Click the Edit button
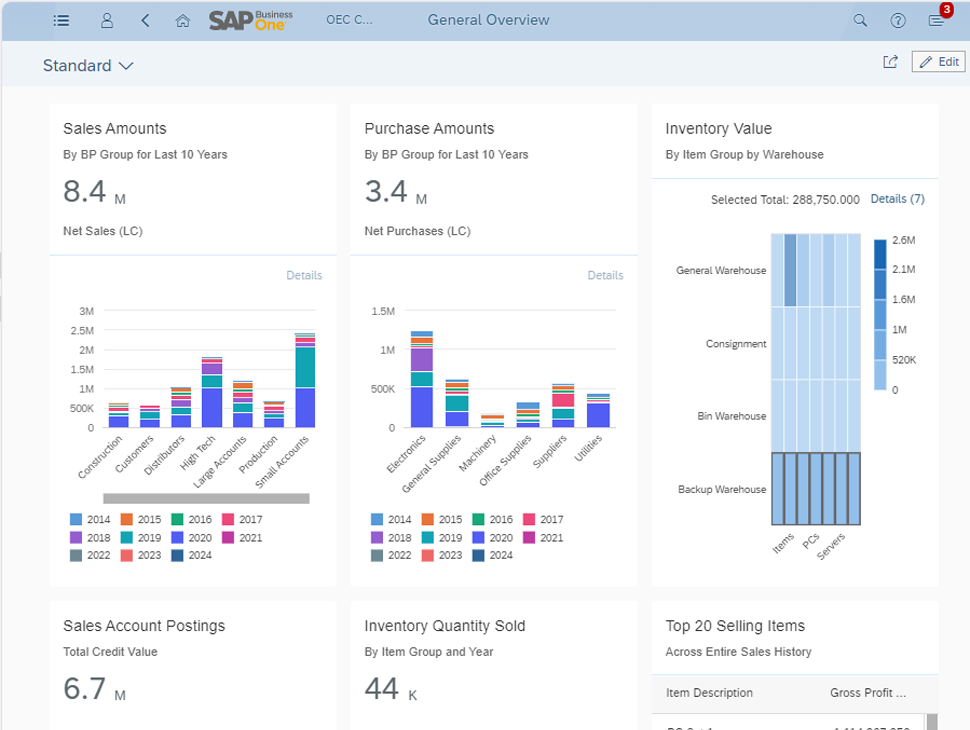970x730 pixels. coord(938,61)
